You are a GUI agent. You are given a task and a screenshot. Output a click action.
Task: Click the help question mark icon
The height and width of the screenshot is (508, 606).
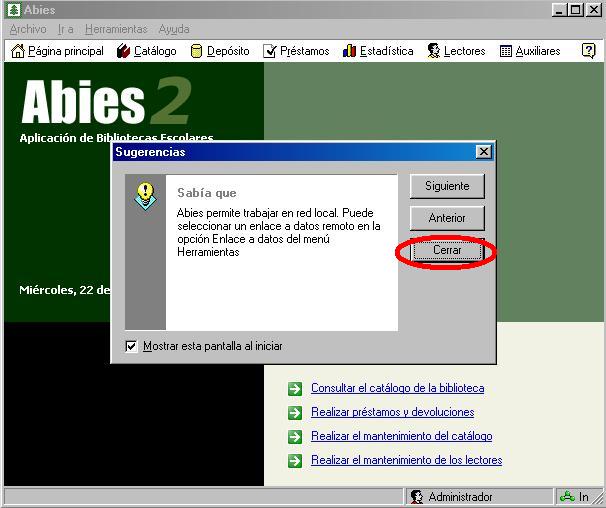click(x=588, y=50)
